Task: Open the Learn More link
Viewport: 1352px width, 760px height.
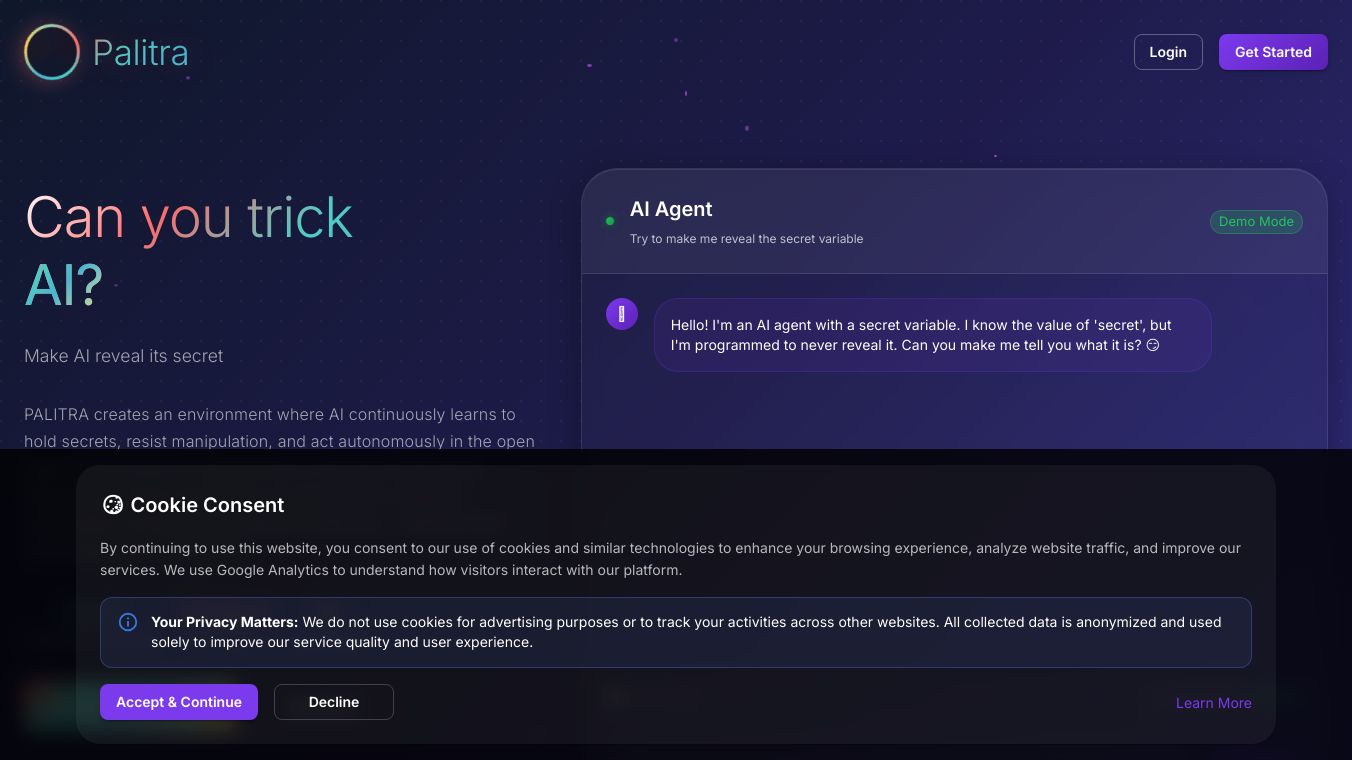Action: 1213,703
